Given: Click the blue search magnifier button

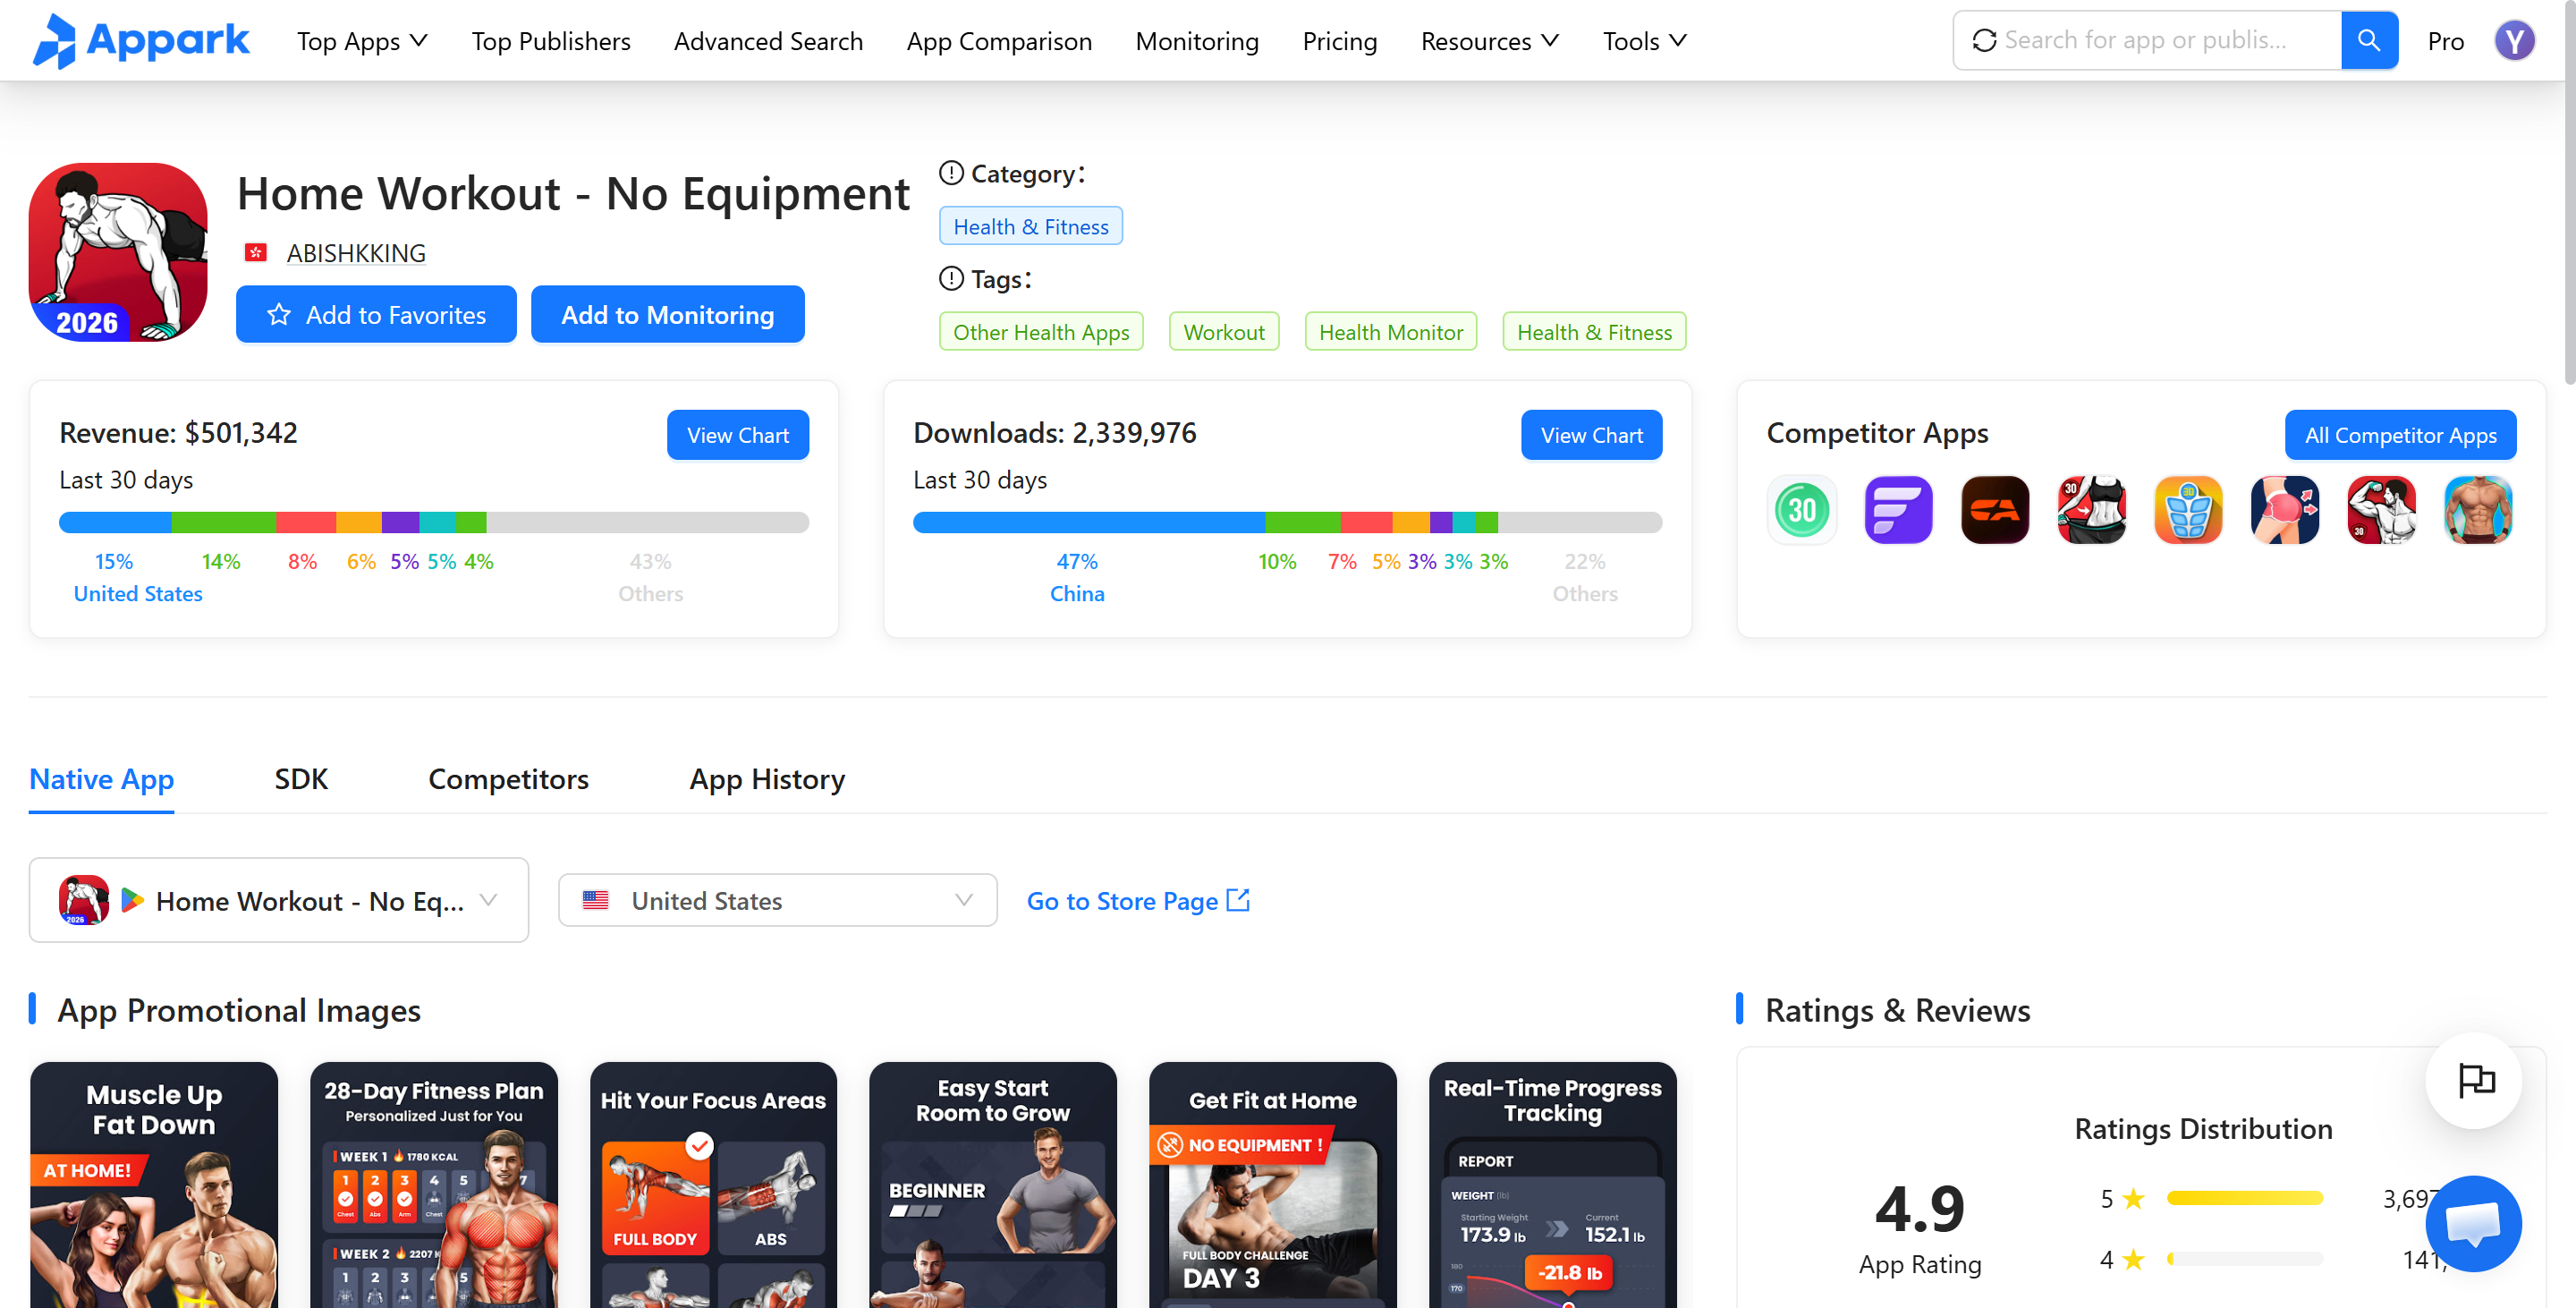Looking at the screenshot, I should point(2368,40).
